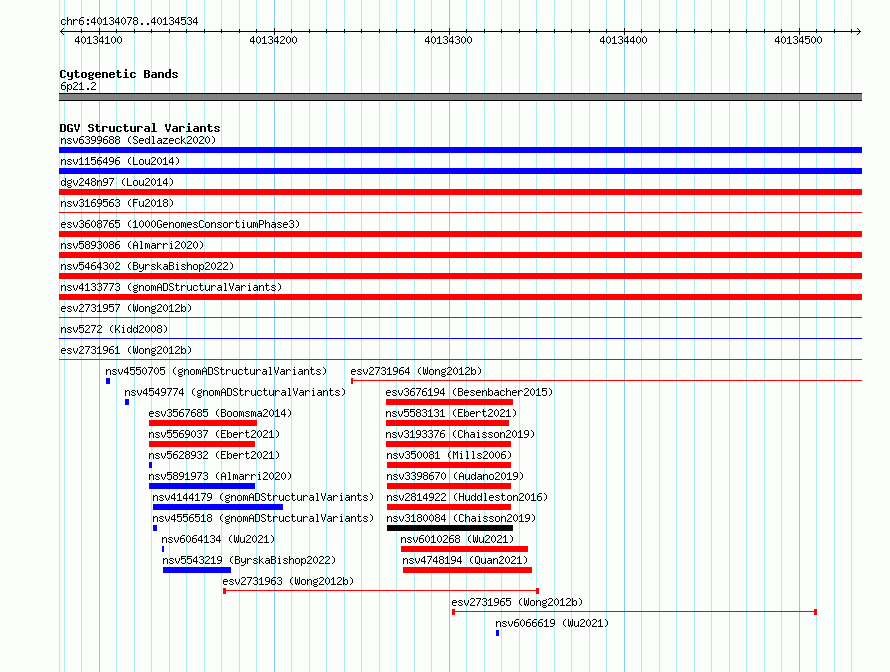Image resolution: width=890 pixels, height=672 pixels.
Task: Open the nsv3169563 (Fu2018) variant
Action: (117, 203)
